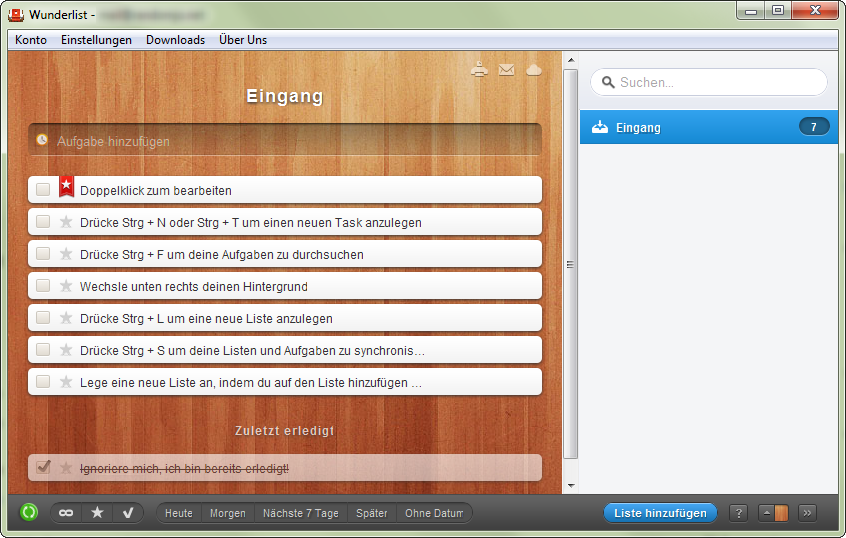Click 'Zuletzt erledigt' section heading
846x538 pixels.
[x=285, y=431]
